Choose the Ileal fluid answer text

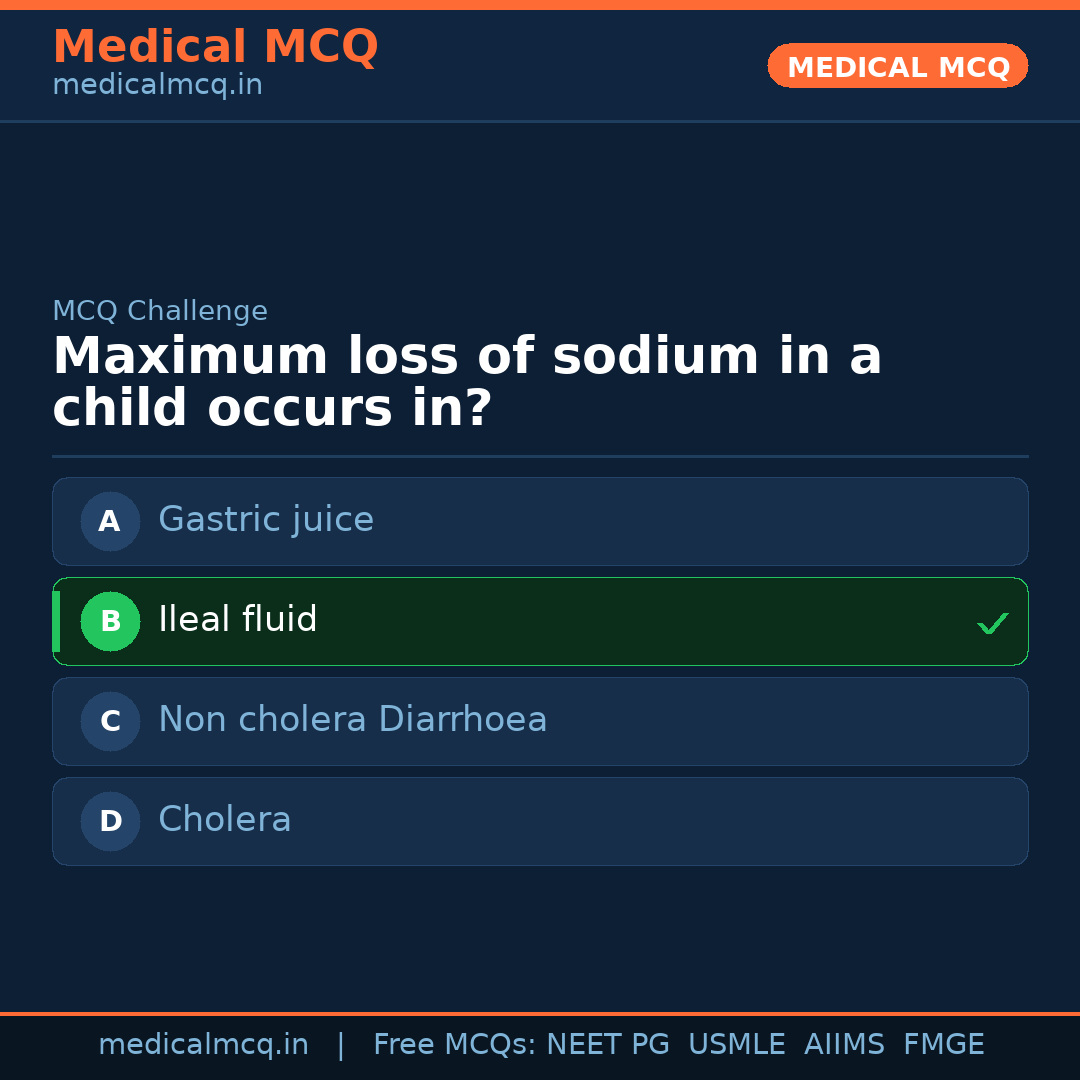(238, 620)
